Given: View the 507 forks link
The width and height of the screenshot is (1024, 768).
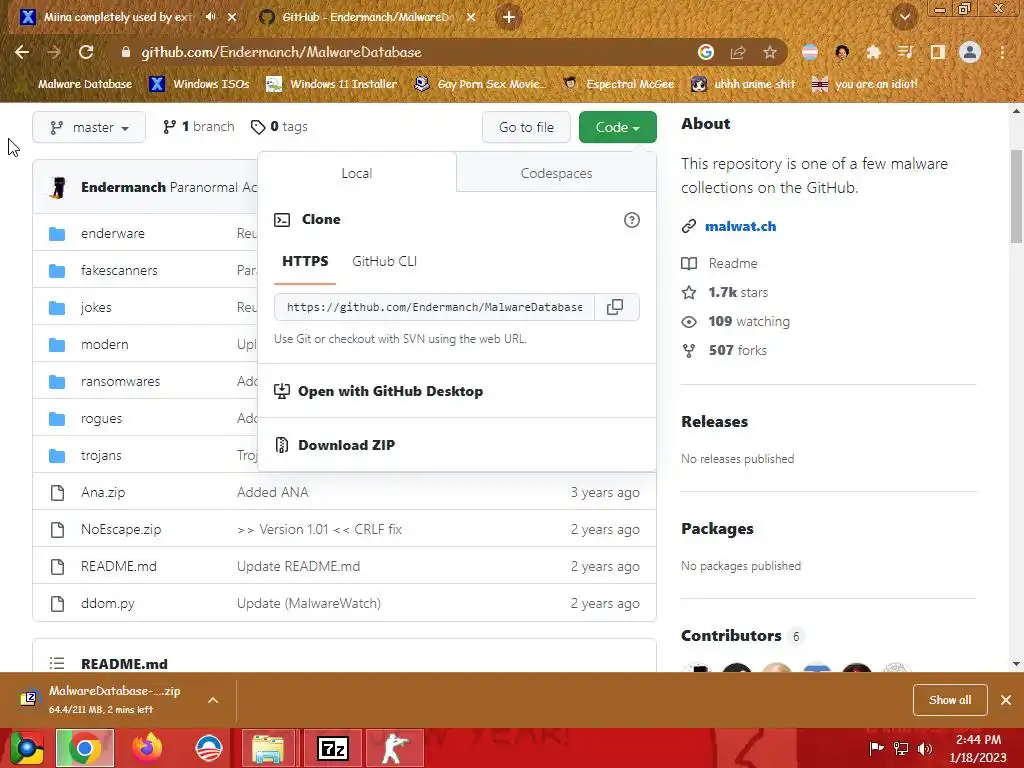Looking at the screenshot, I should pyautogui.click(x=738, y=350).
